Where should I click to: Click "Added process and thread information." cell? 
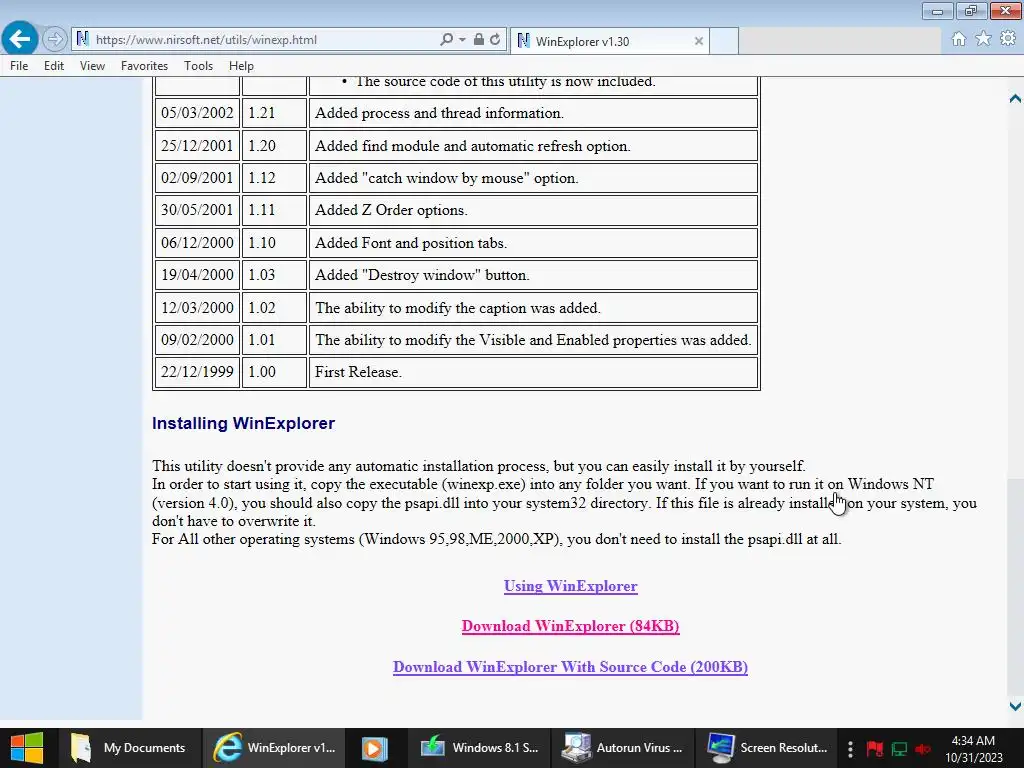[534, 113]
